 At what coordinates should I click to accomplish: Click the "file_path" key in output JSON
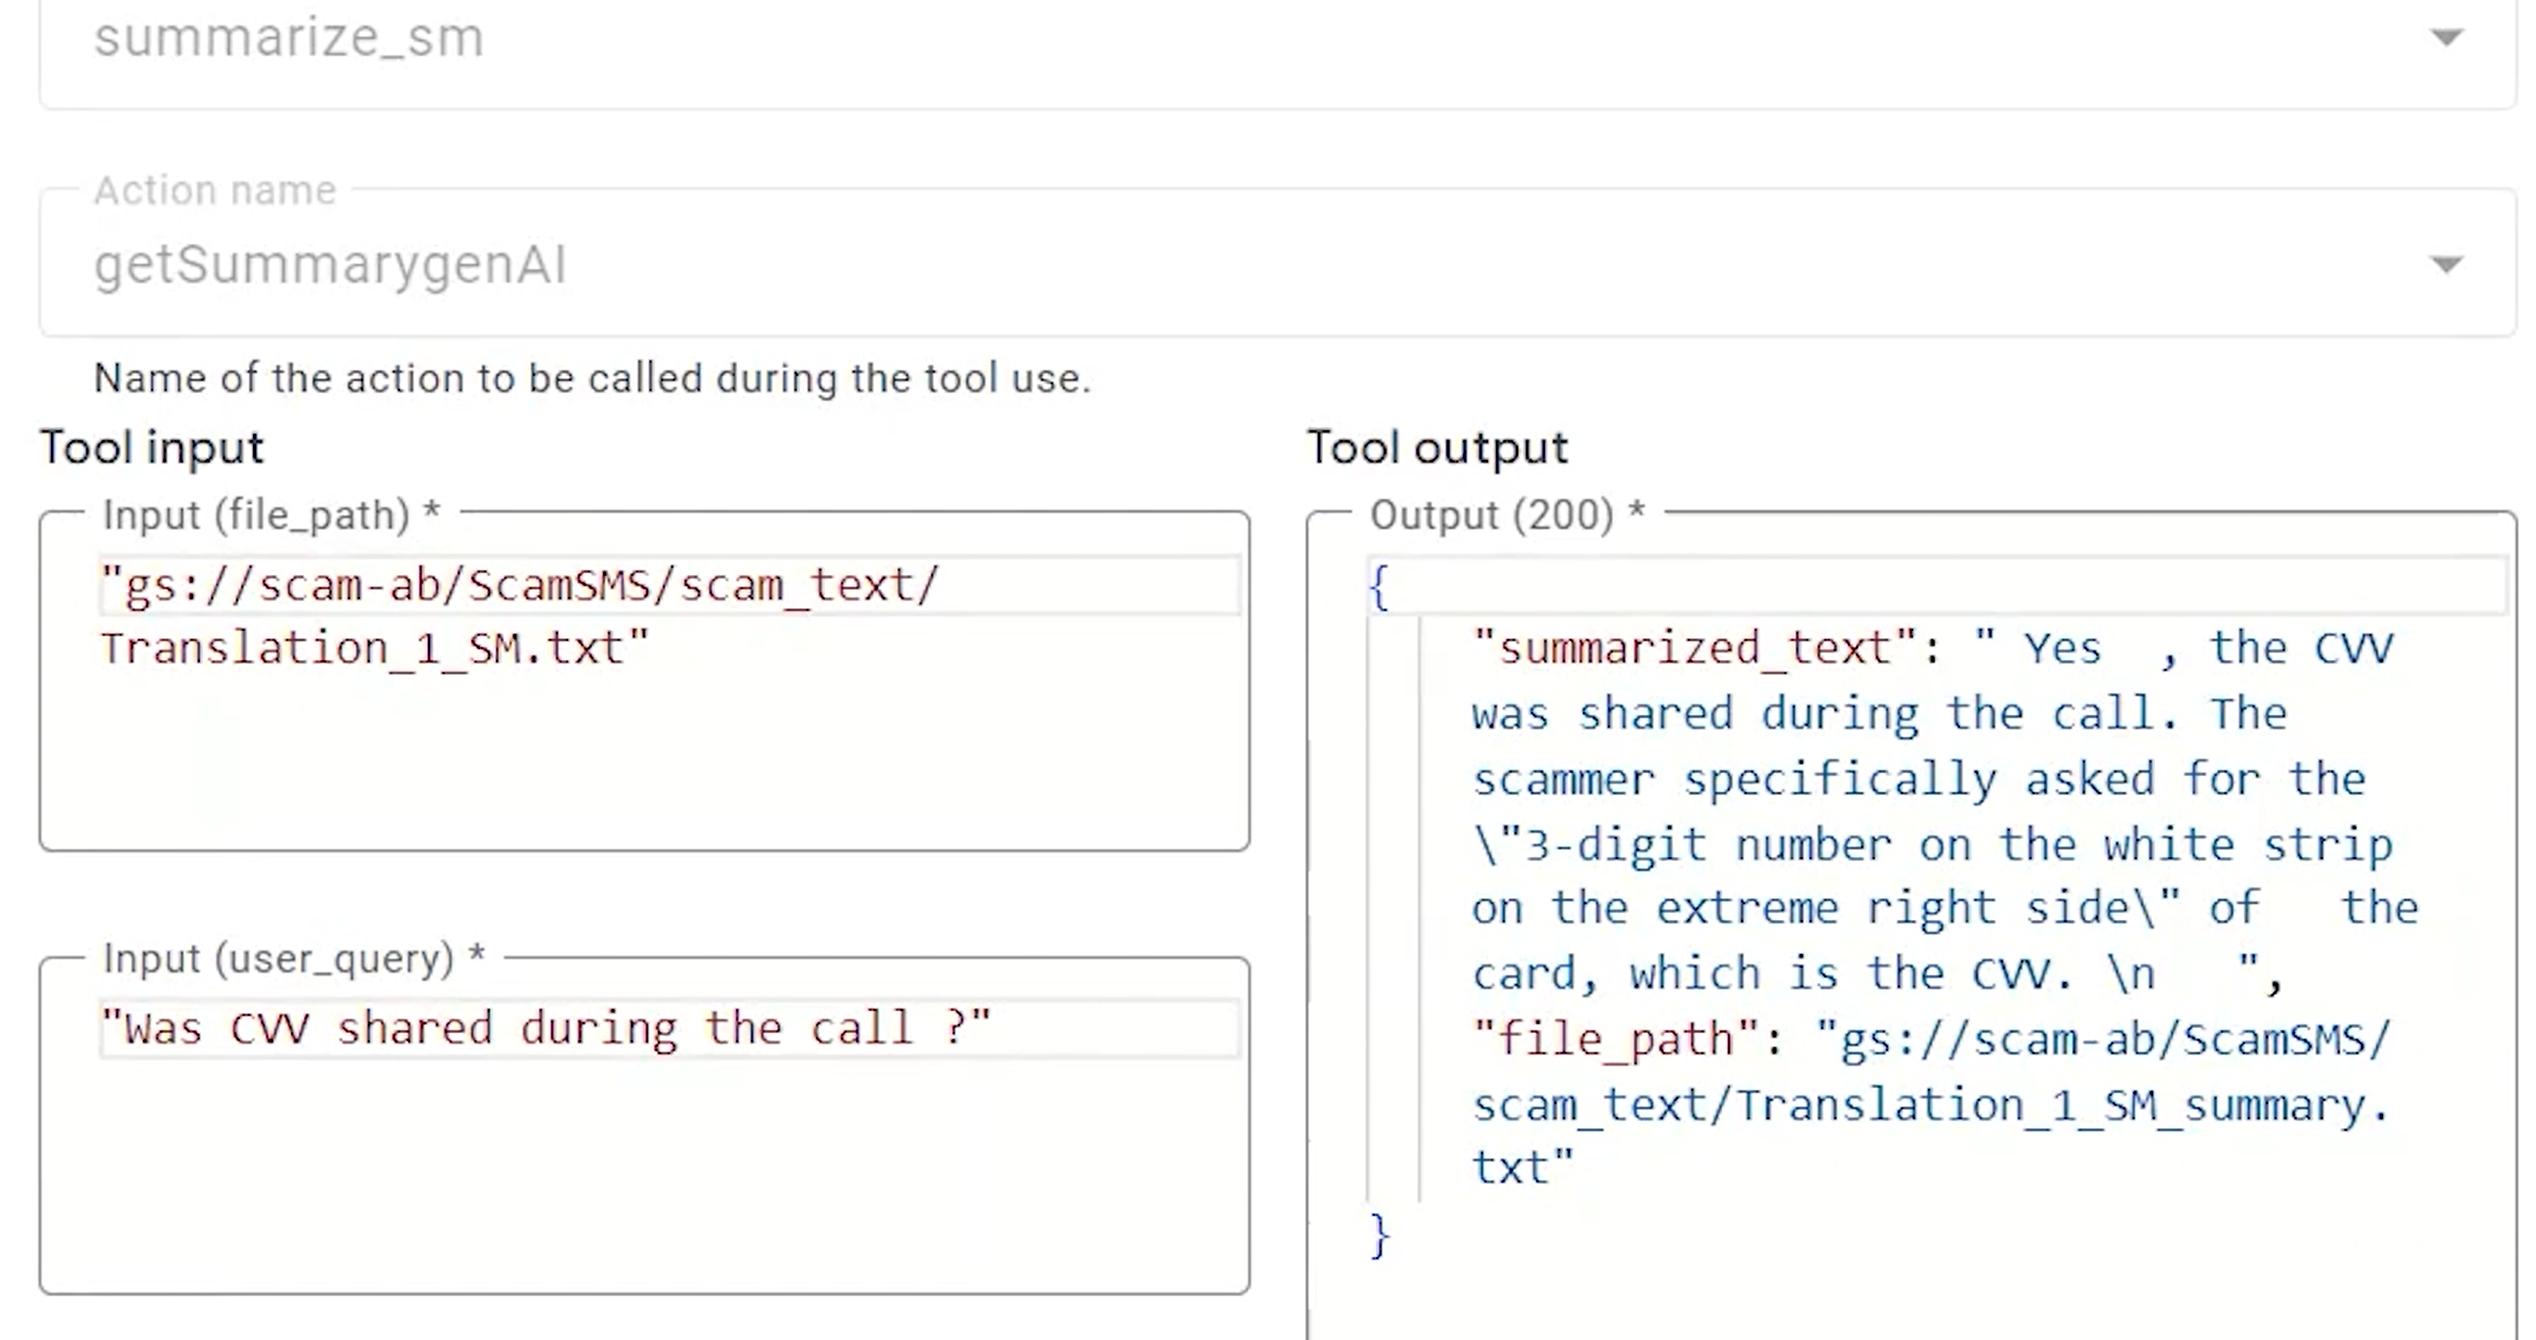point(1615,1039)
